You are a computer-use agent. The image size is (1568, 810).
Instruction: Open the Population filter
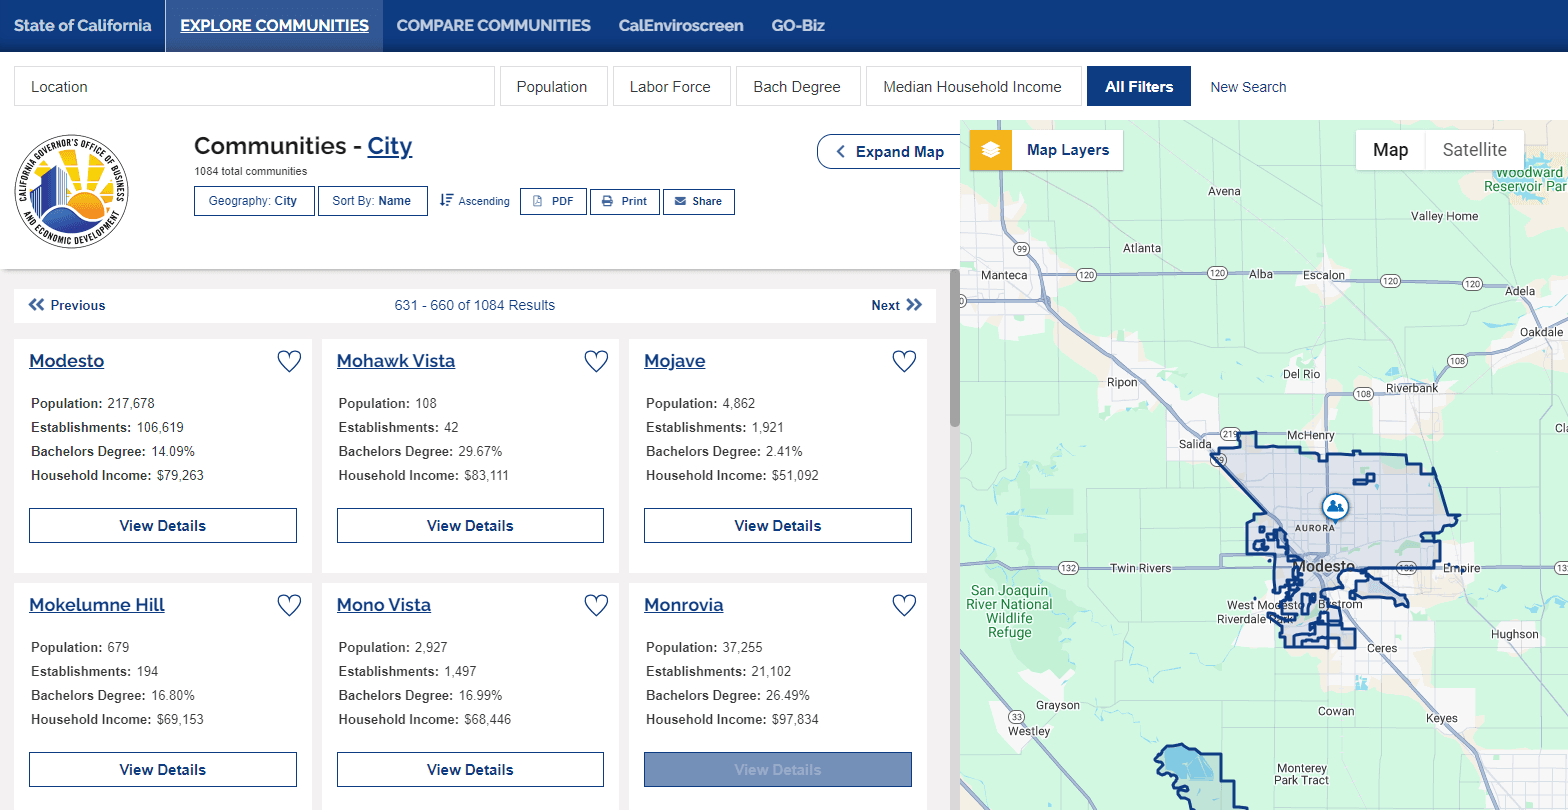click(552, 87)
